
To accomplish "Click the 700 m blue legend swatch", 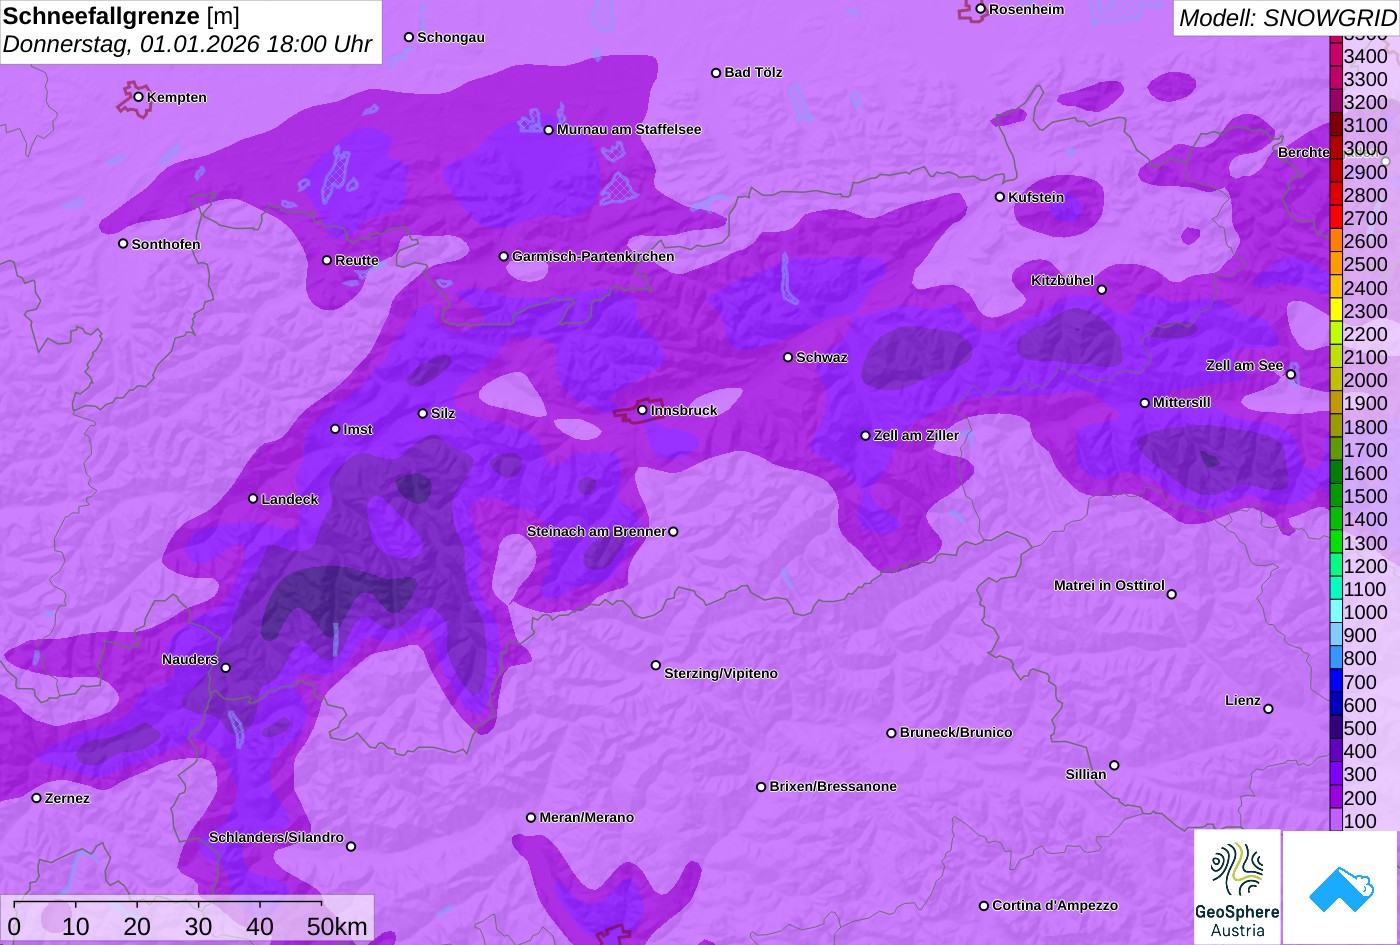I will tap(1336, 681).
